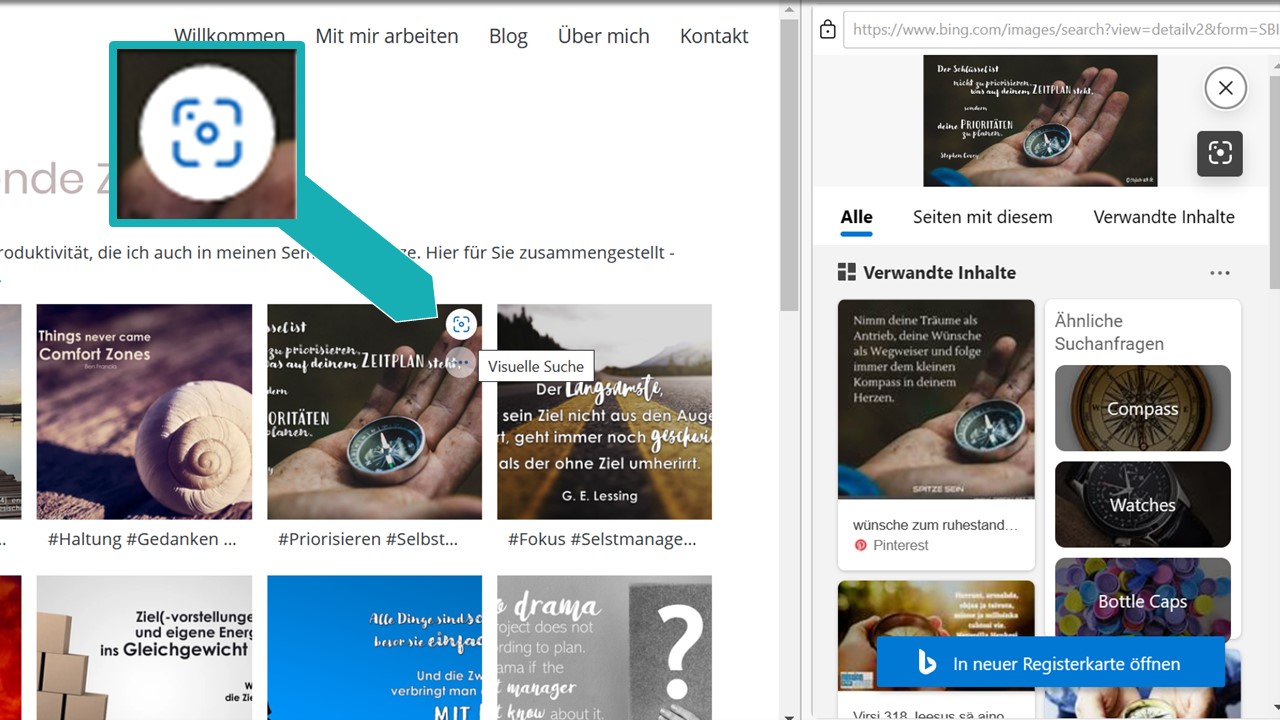Open the Seiten mit diesem tab
Viewport: 1280px width, 720px height.
983,217
